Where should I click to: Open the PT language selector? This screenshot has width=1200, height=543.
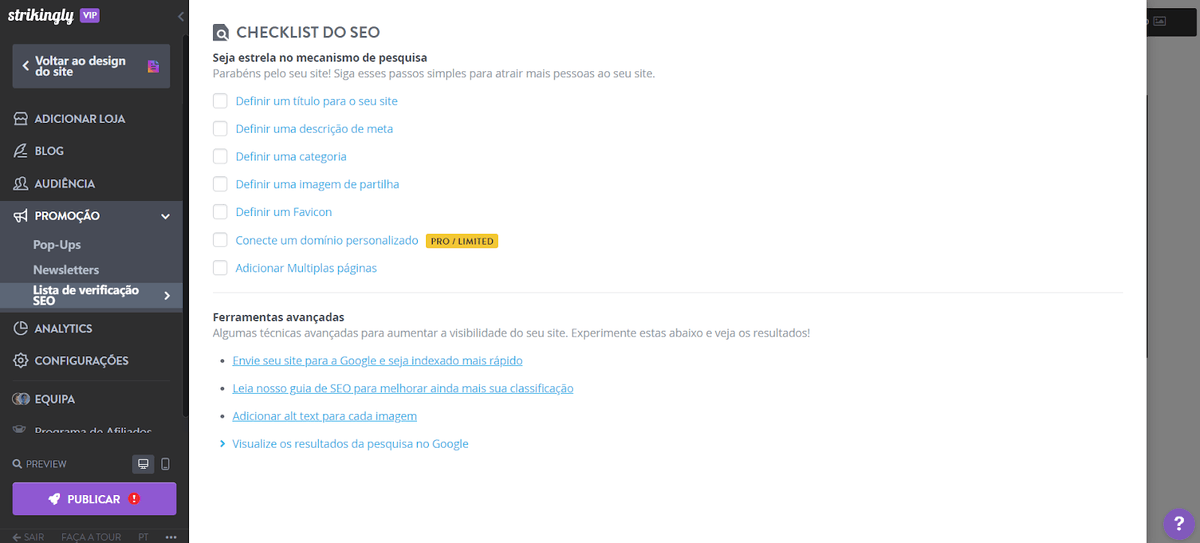pos(144,537)
